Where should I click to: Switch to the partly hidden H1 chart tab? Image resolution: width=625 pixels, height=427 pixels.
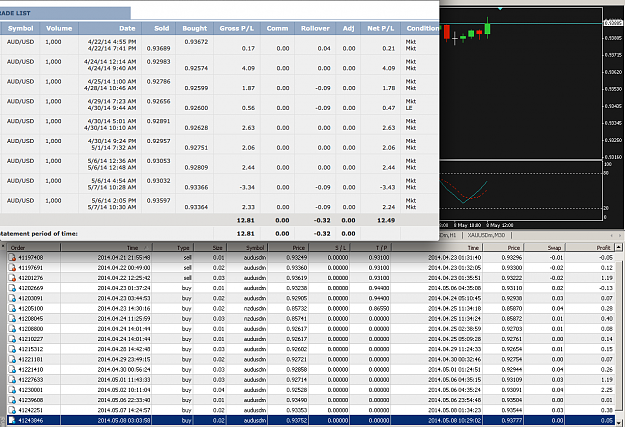click(x=449, y=235)
